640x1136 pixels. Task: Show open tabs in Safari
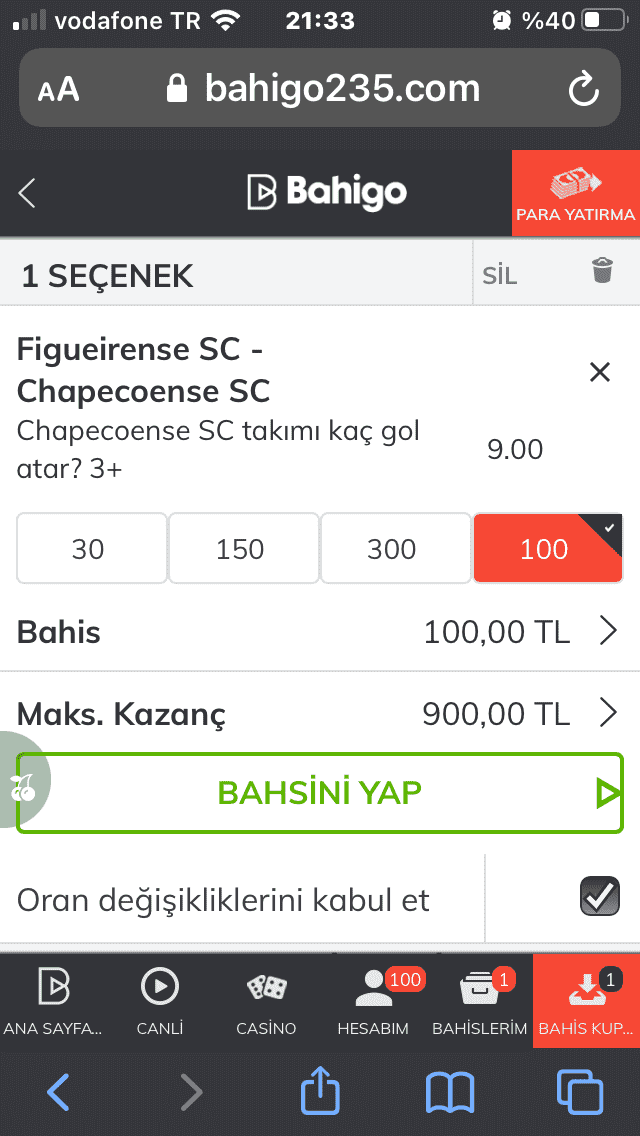coord(579,1093)
